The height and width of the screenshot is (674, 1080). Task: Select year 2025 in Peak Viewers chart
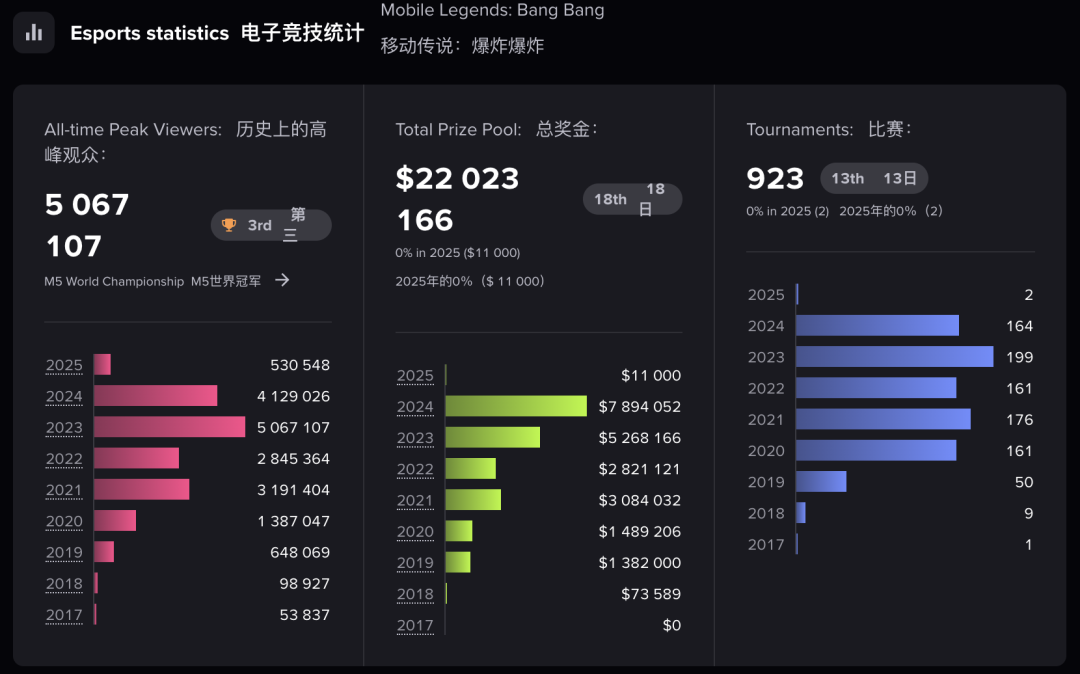point(64,366)
